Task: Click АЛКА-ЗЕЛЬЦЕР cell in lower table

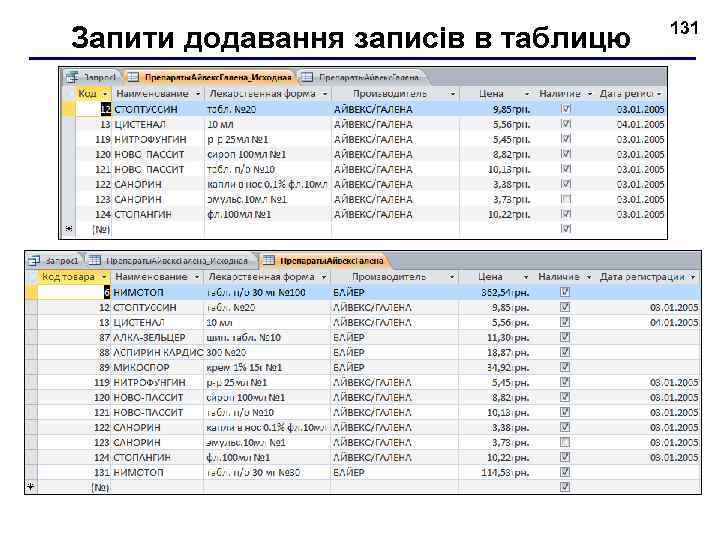Action: pos(158,338)
